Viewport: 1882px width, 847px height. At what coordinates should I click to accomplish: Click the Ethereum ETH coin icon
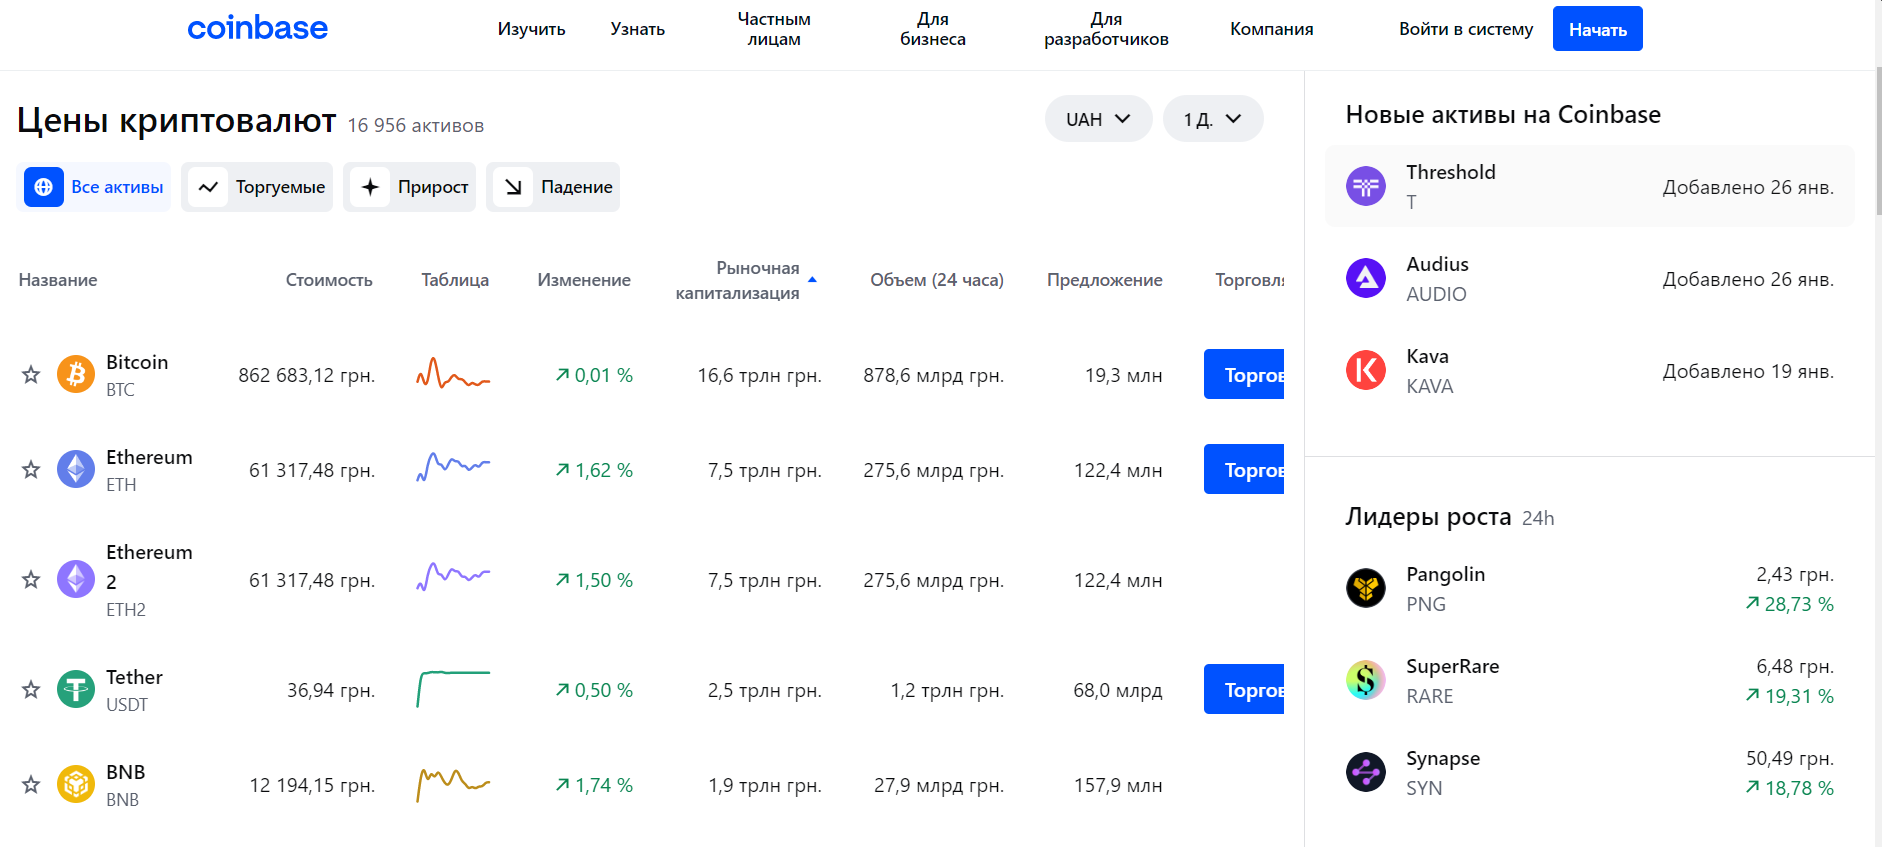point(76,470)
